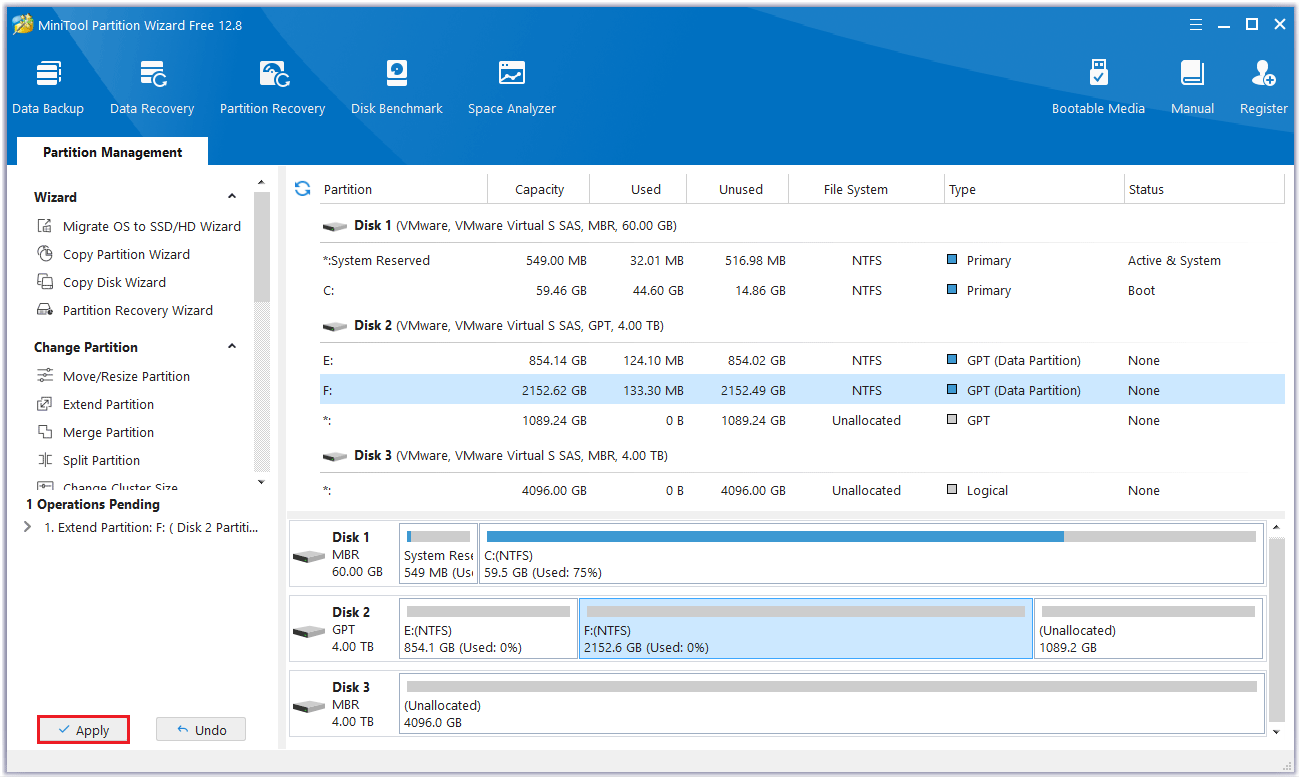Open the Space Analyzer tool
Screen dimensions: 1299x777
[x=512, y=88]
